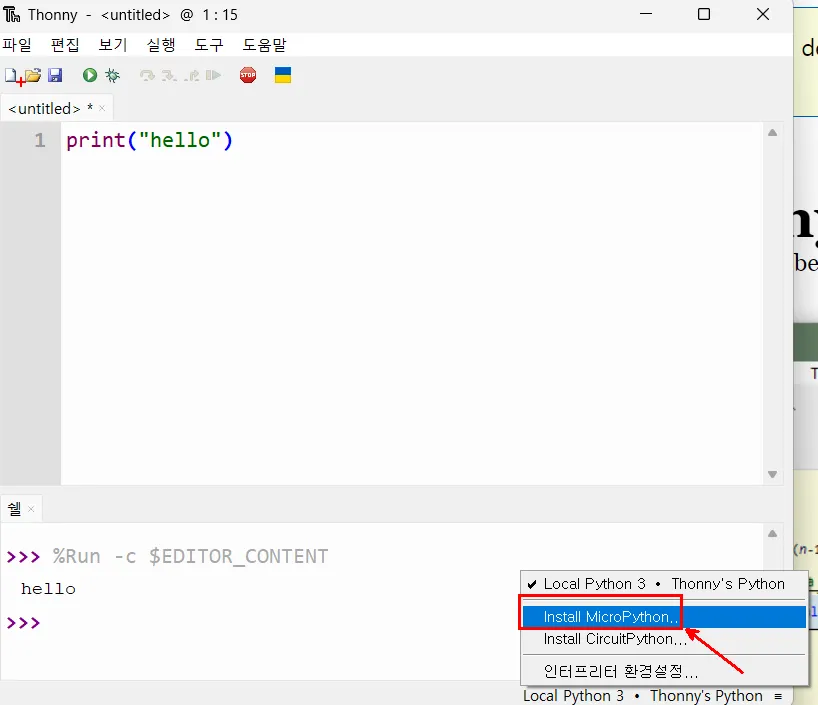Open 인터프리터 환경설정... from popup menu
Viewport: 818px width, 705px height.
(664, 671)
